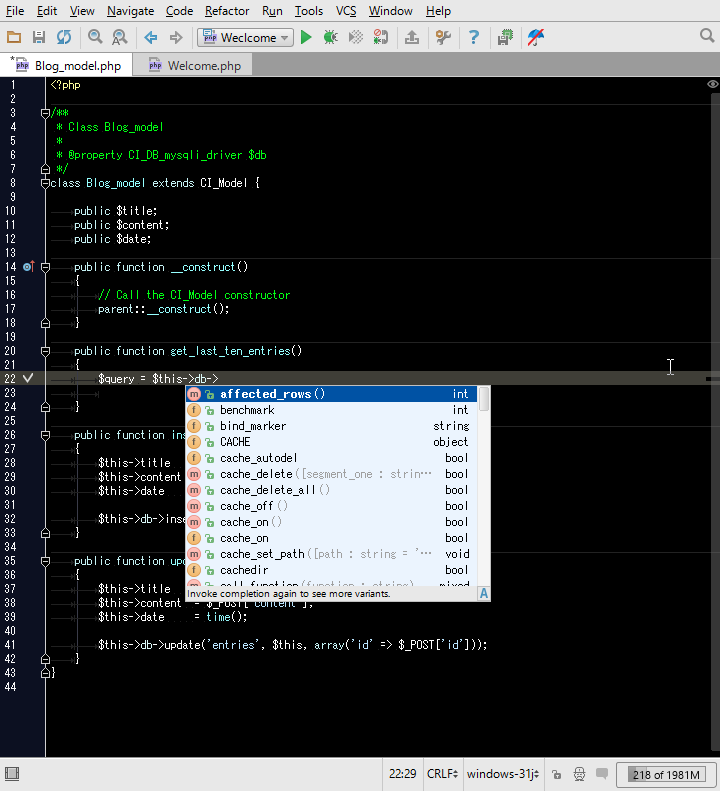This screenshot has width=720, height=791.
Task: Select affected_rows() completion item
Action: click(x=331, y=394)
